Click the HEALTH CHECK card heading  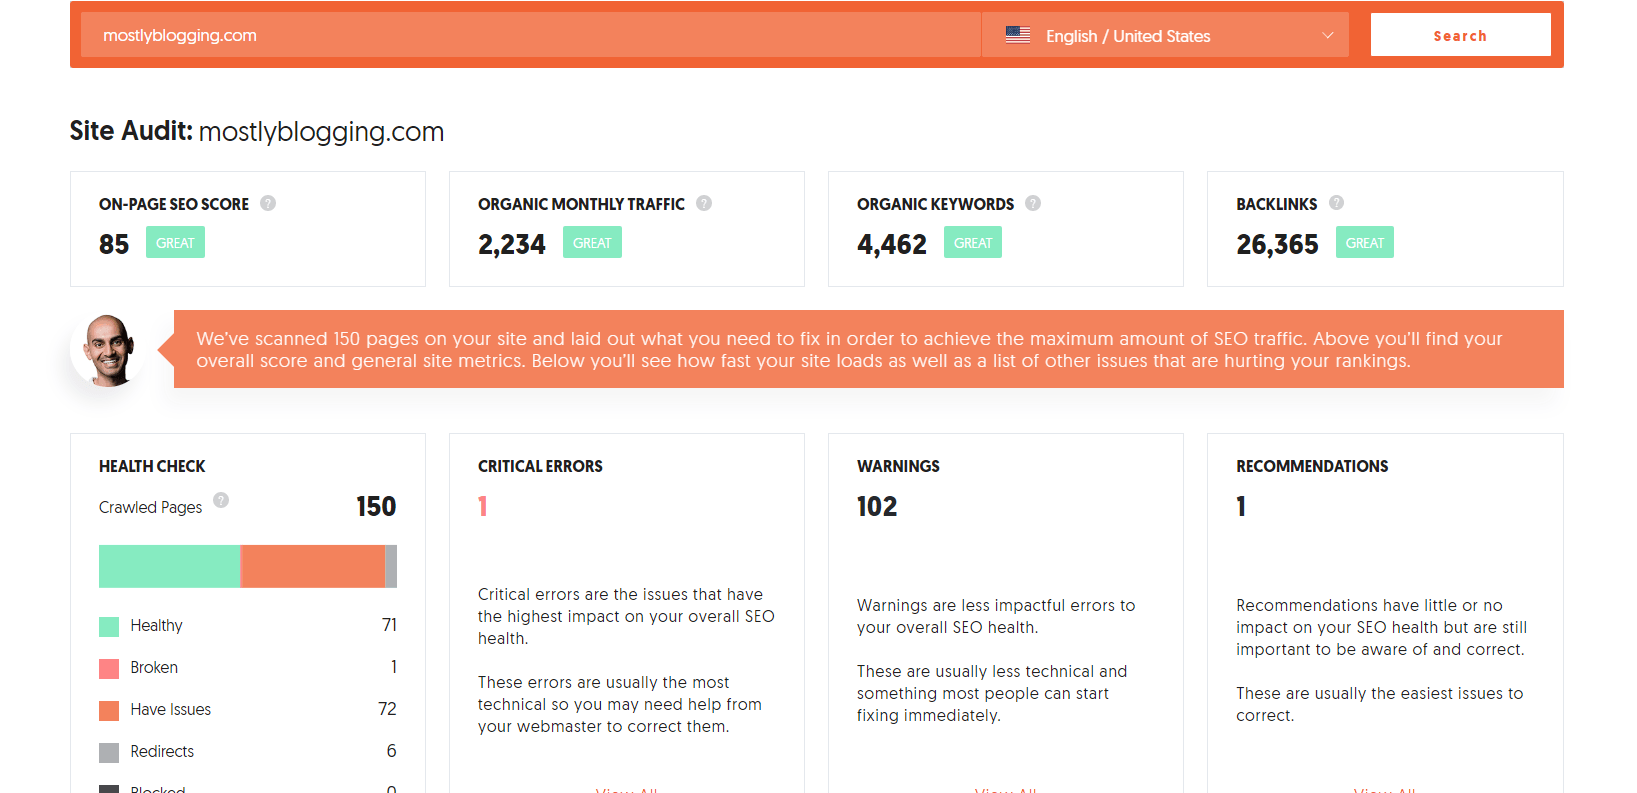tap(152, 466)
